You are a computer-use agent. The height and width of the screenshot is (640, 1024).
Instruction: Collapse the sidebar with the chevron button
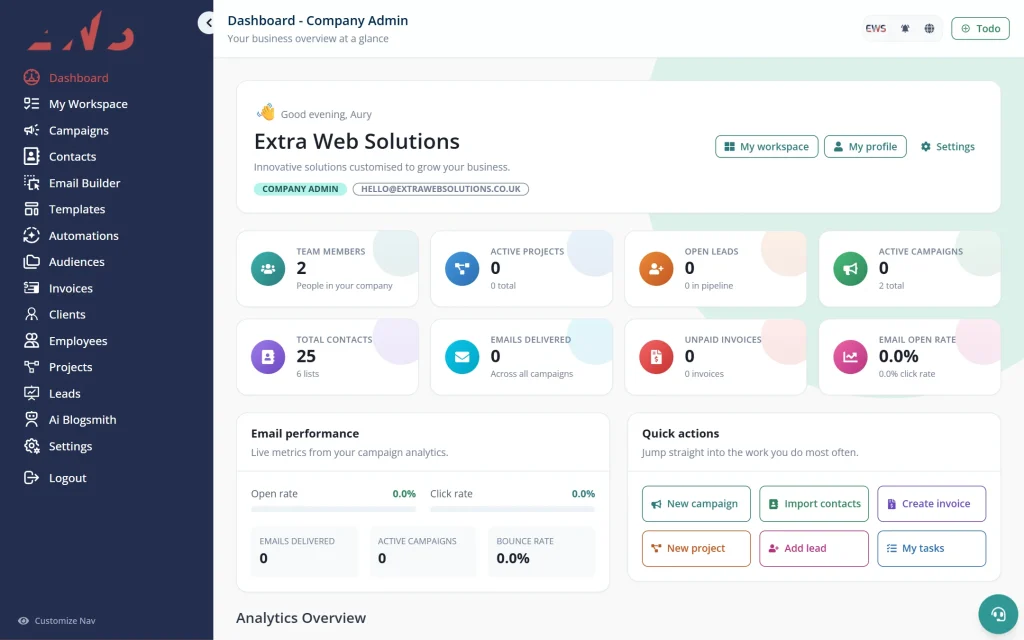pyautogui.click(x=208, y=23)
